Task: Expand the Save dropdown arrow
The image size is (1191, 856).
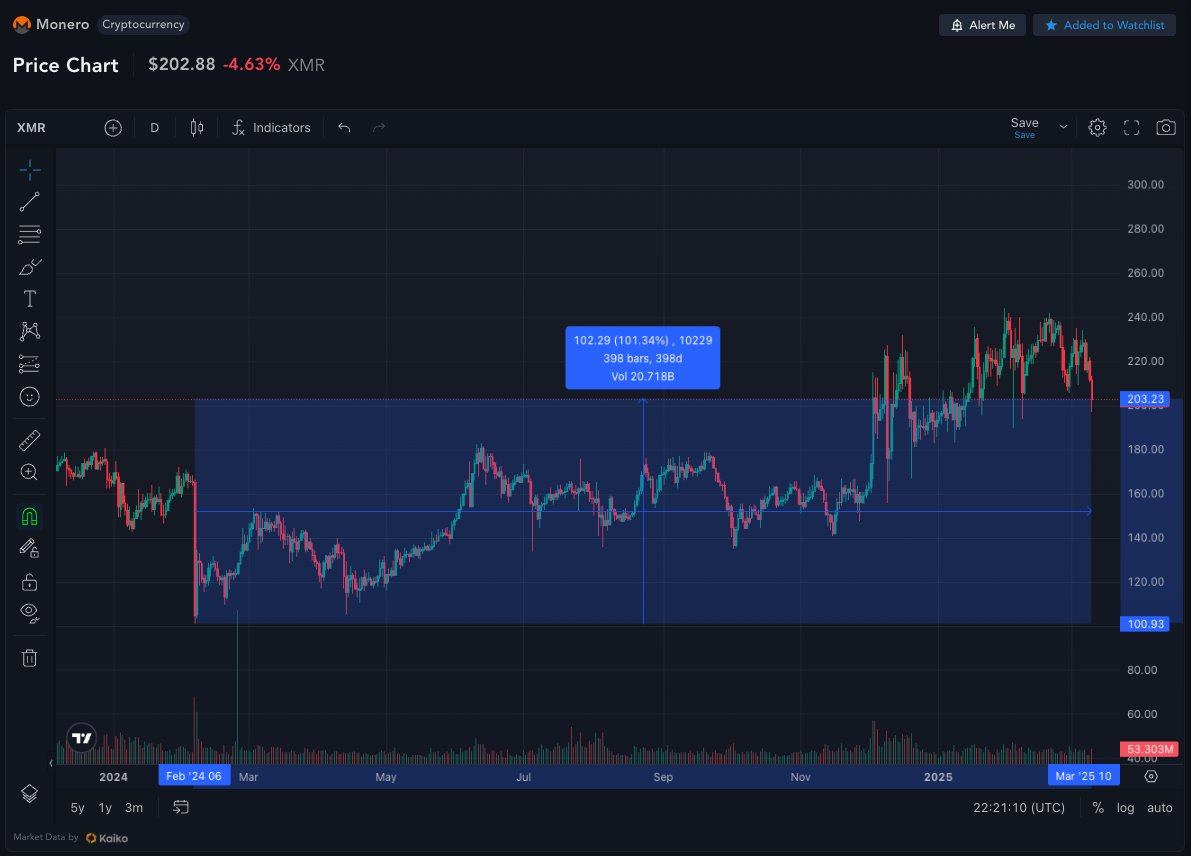Action: click(x=1063, y=128)
